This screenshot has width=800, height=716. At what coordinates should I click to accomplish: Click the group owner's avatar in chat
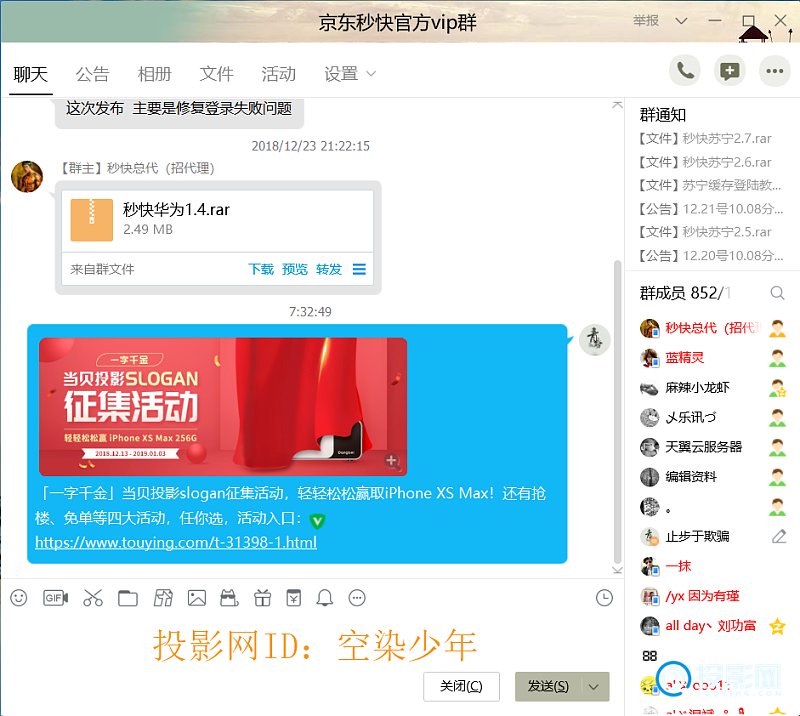coord(27,177)
